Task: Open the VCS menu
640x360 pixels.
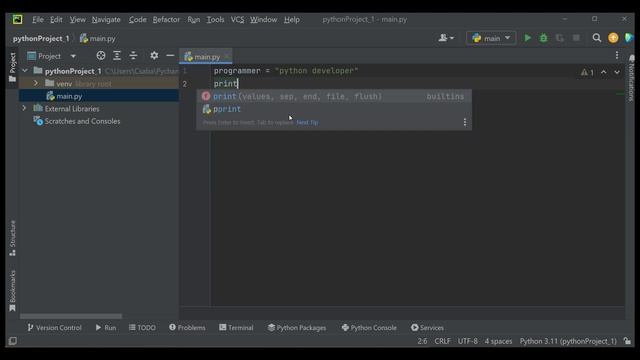Action: tap(237, 20)
